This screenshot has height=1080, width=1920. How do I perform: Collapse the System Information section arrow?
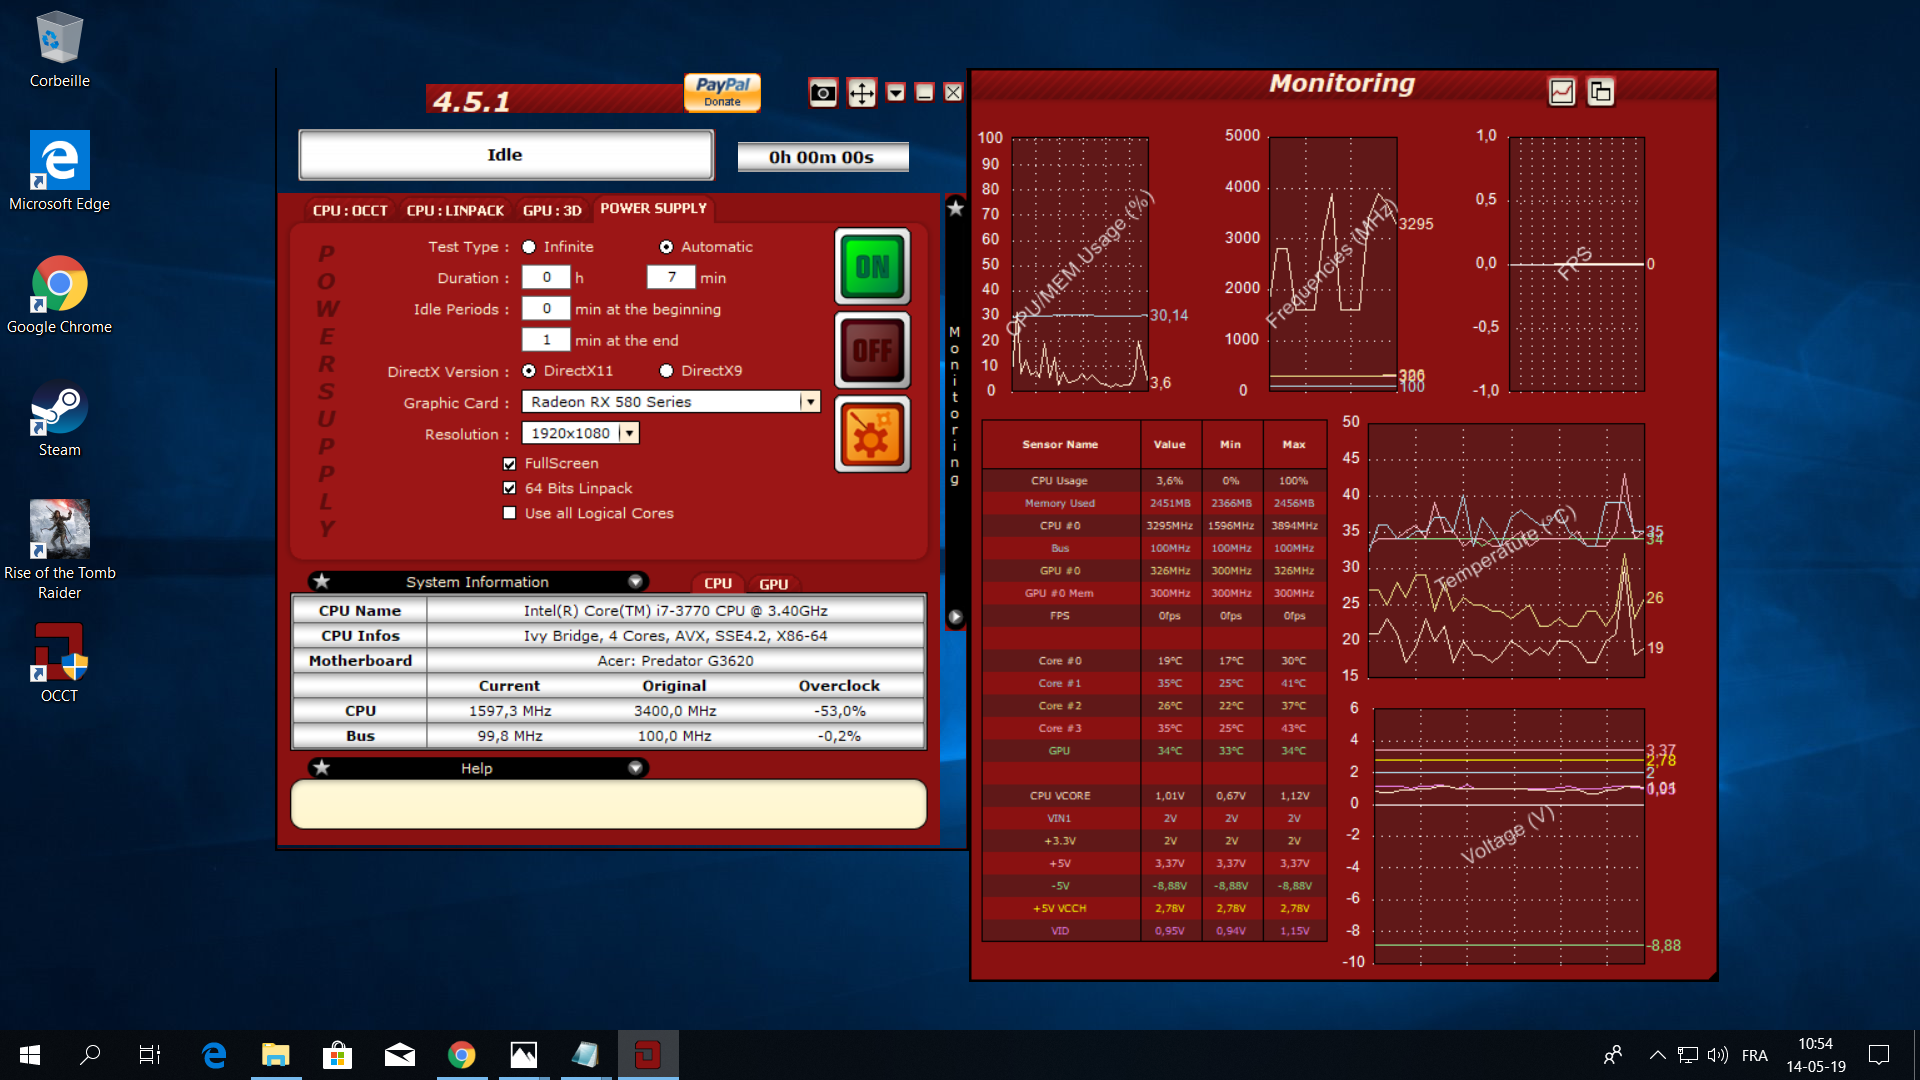click(x=635, y=582)
